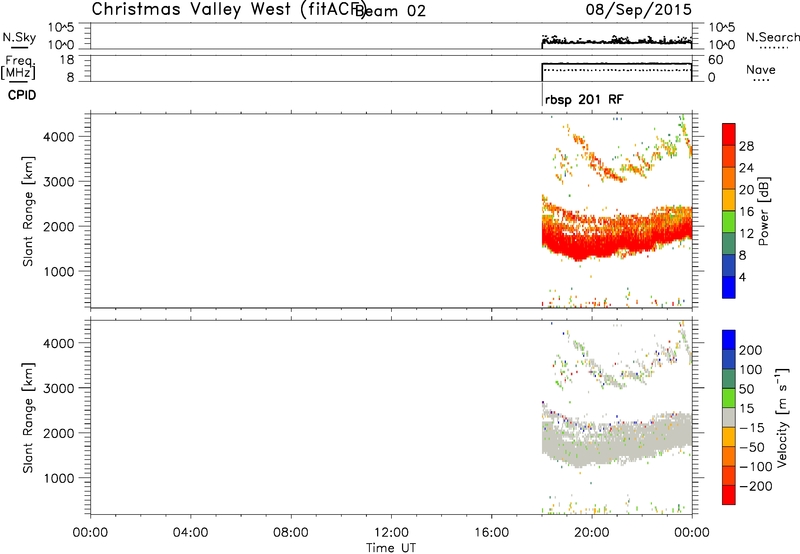
Task: Click the 10^5 tick beside N.Sky
Action: (61, 28)
